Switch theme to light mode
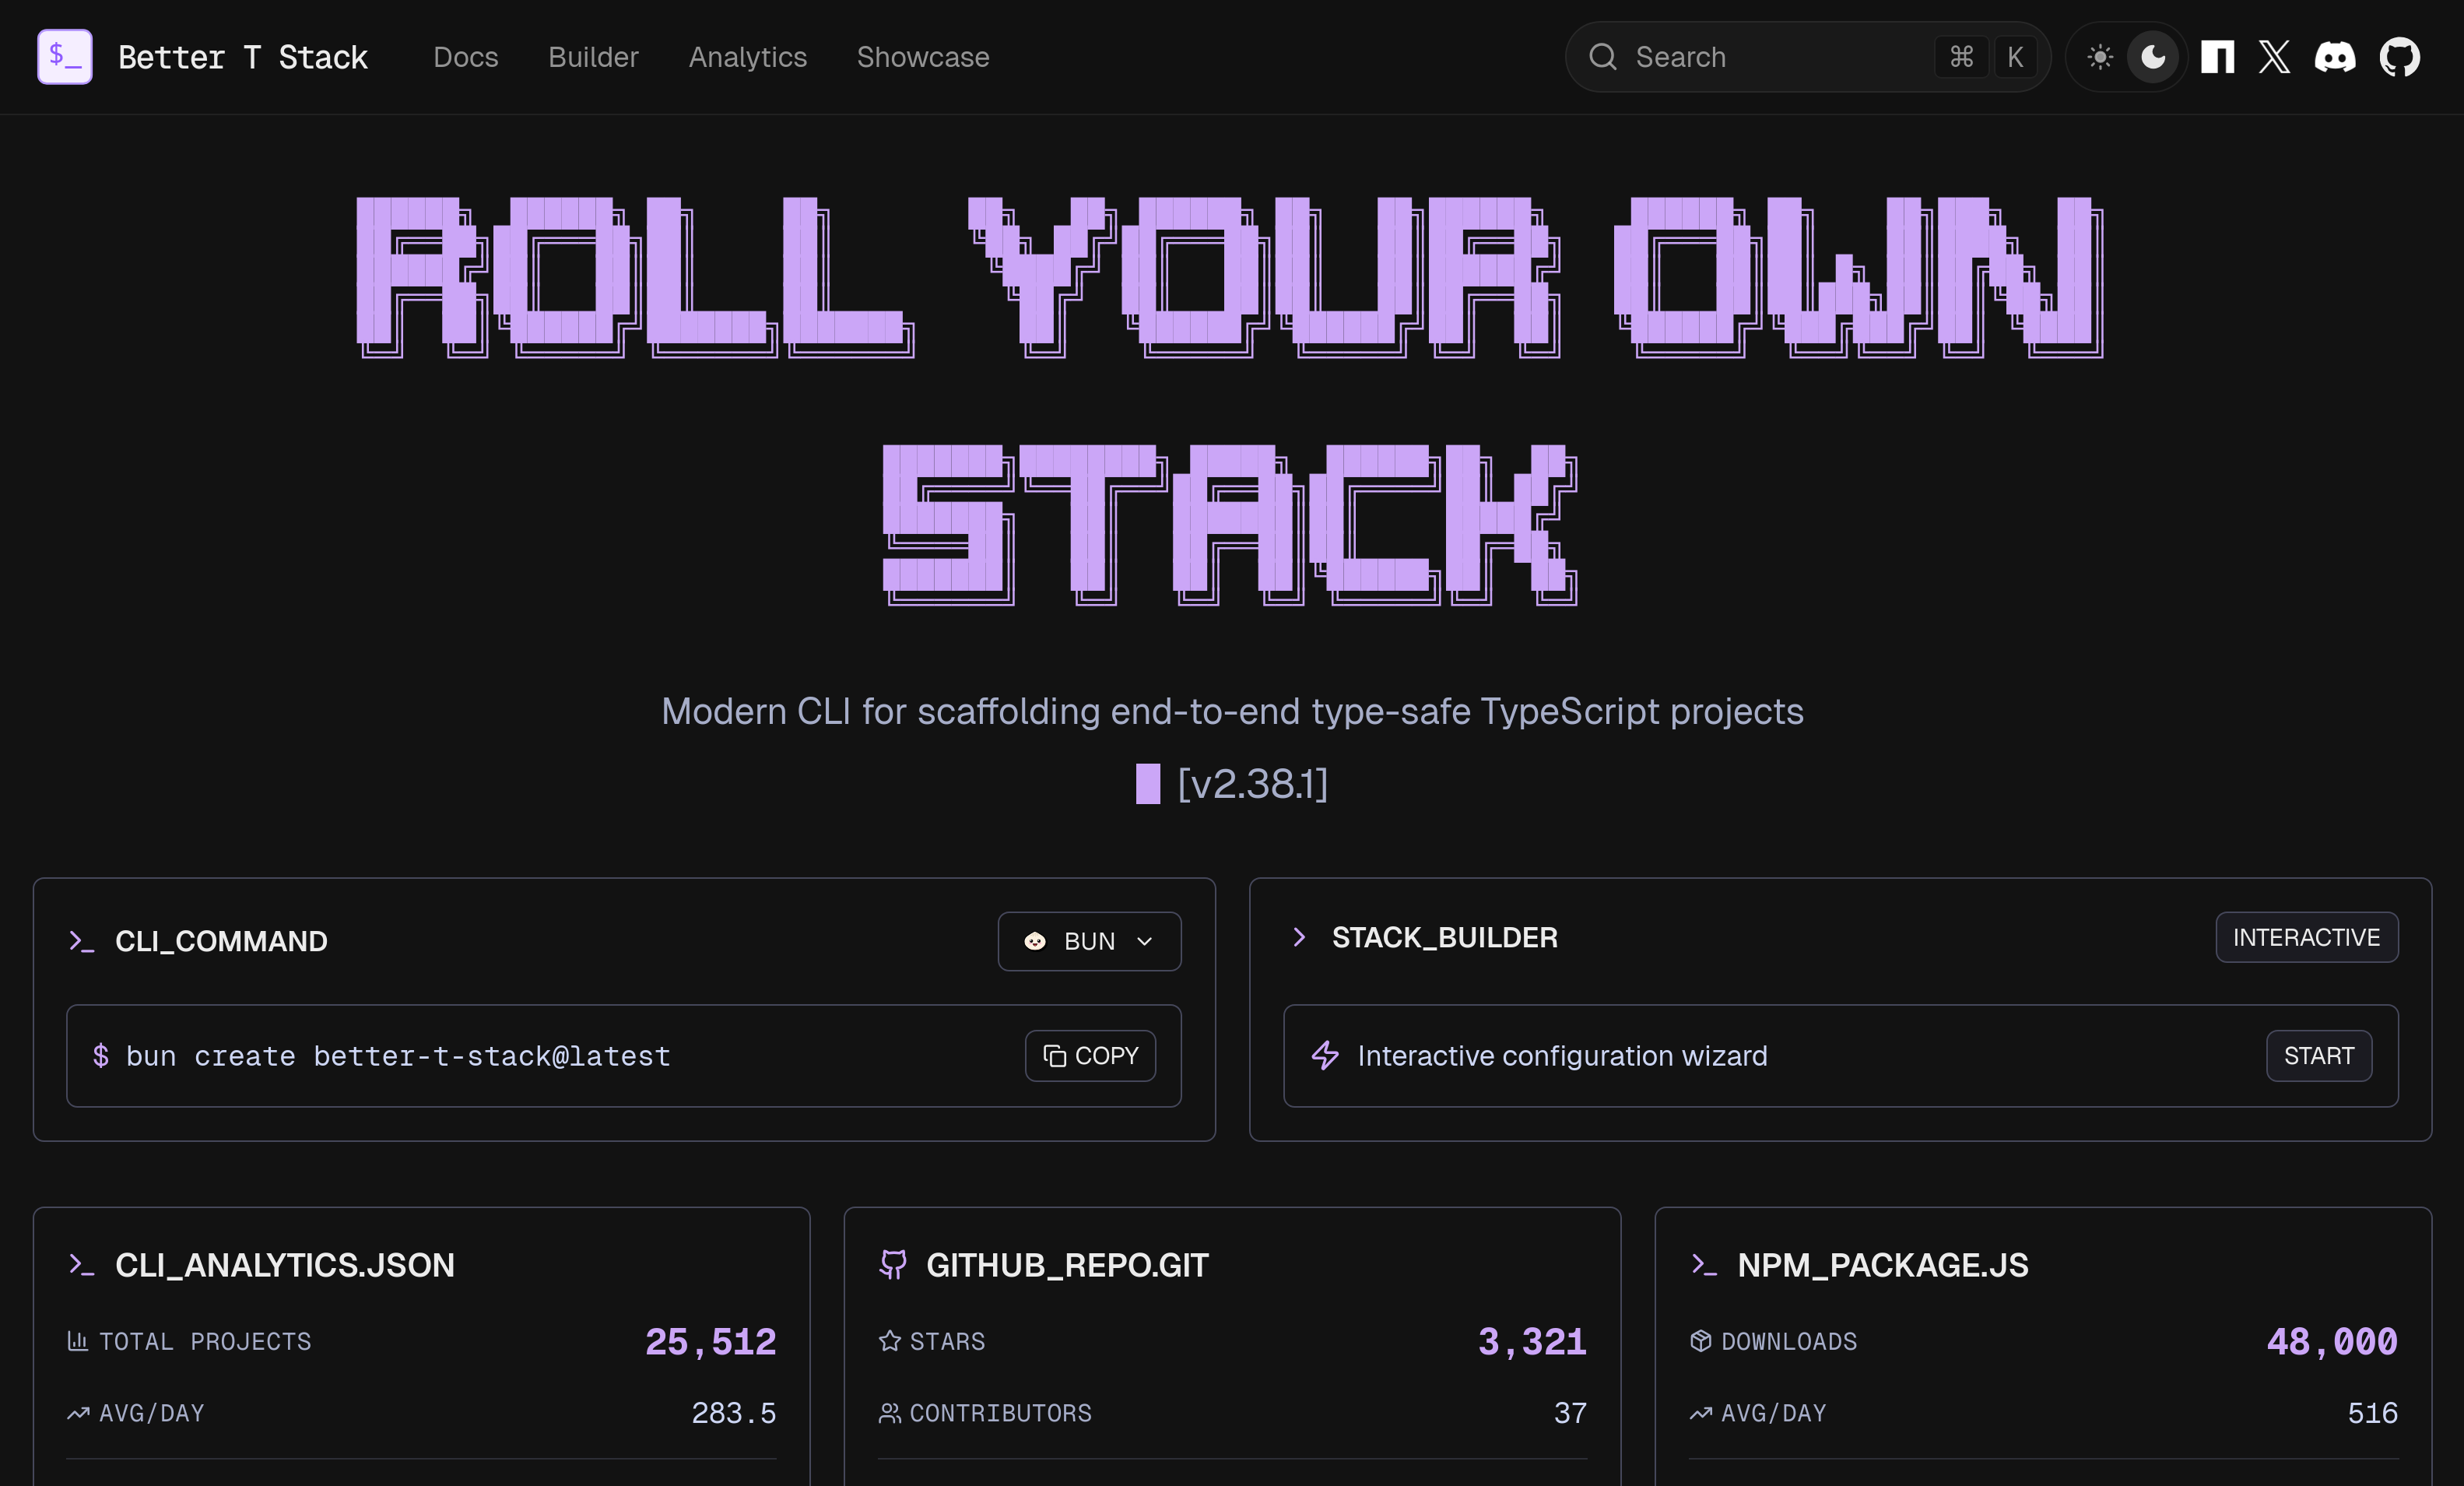2464x1486 pixels. pos(2100,57)
